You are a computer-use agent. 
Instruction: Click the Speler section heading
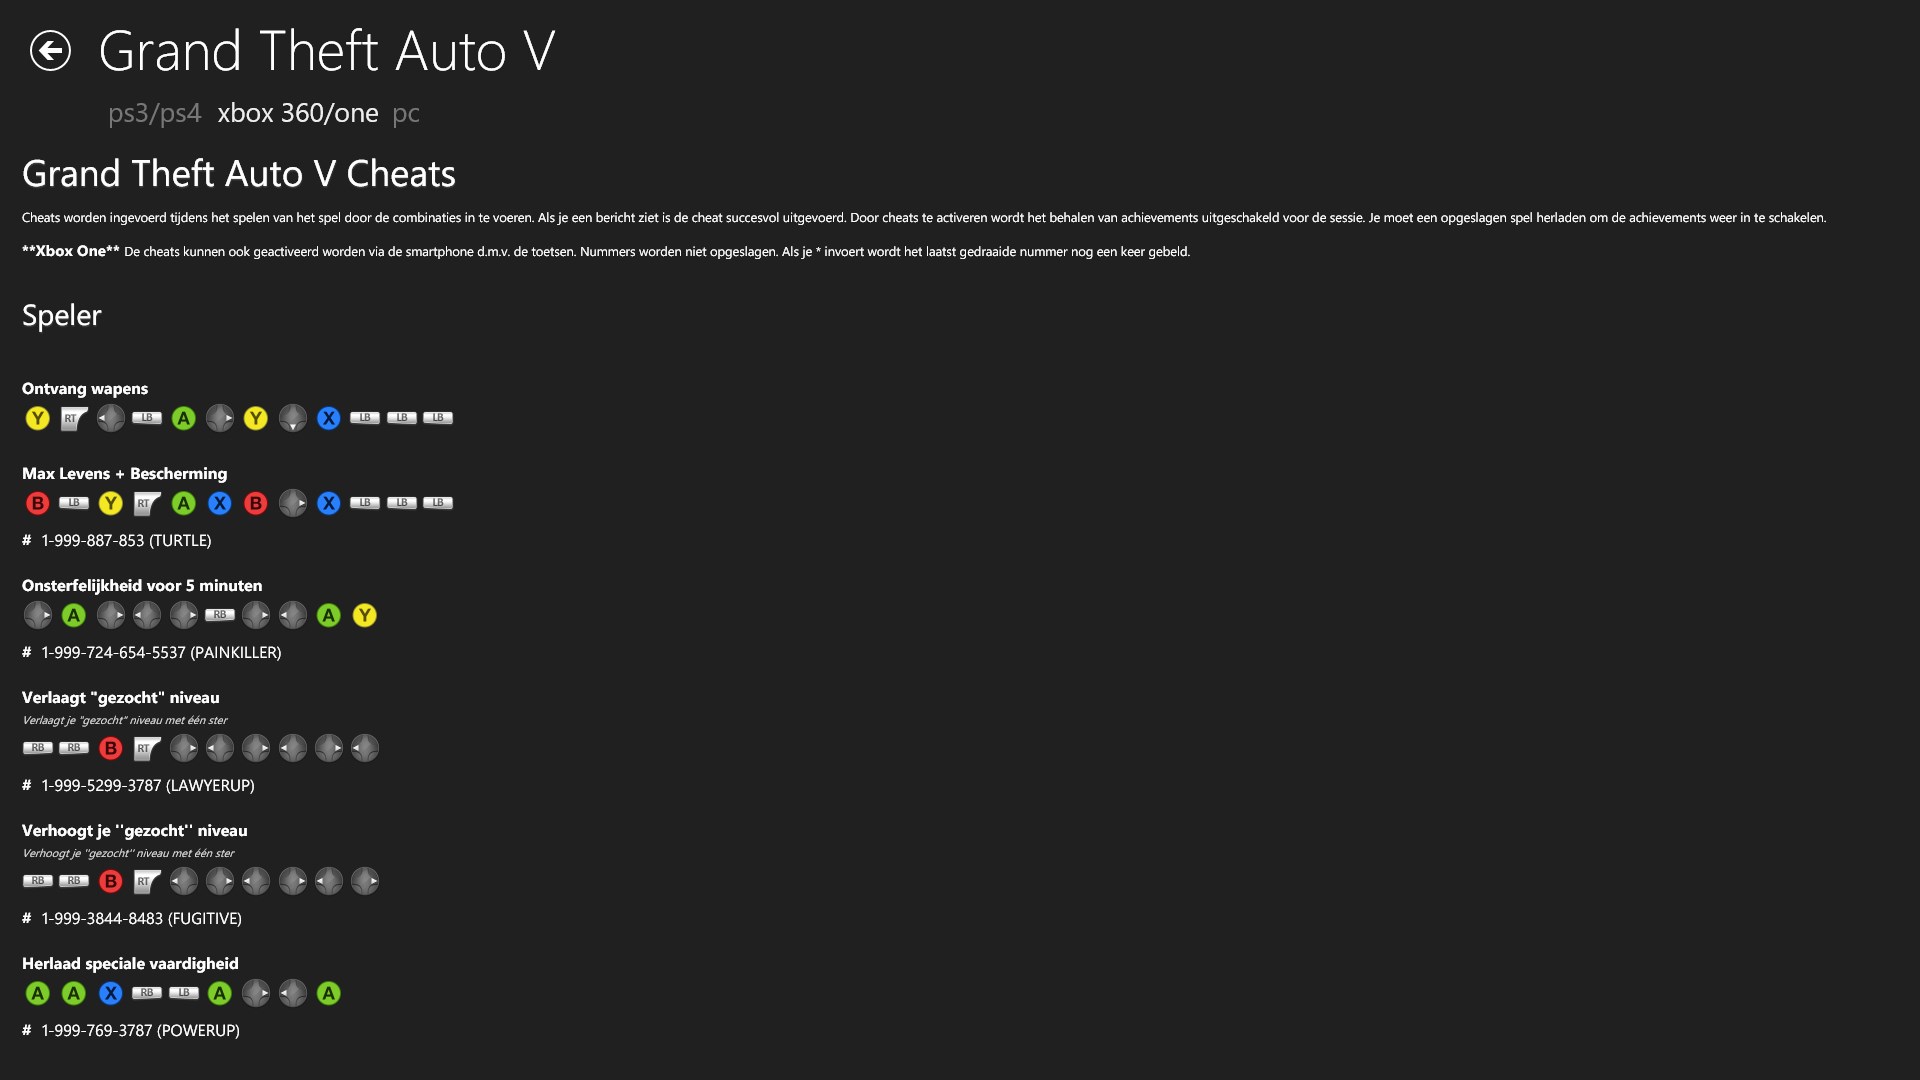pyautogui.click(x=62, y=315)
